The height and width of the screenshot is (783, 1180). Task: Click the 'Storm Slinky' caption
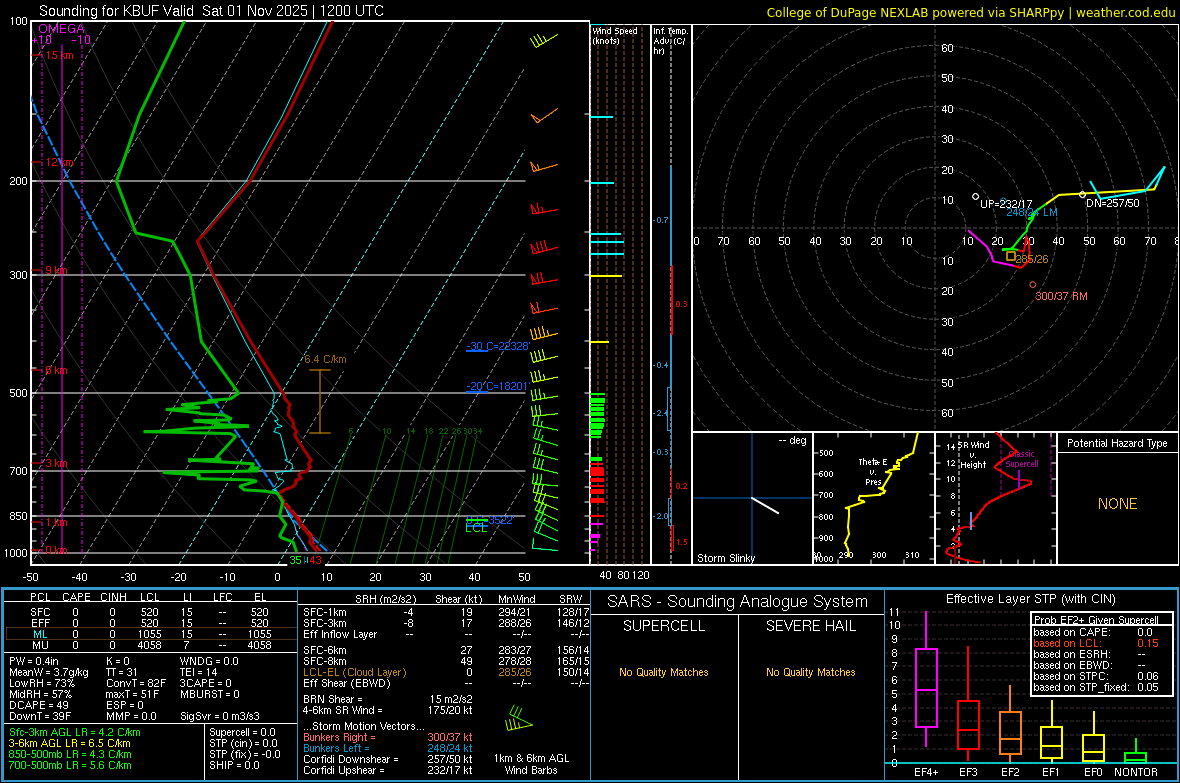(x=725, y=558)
